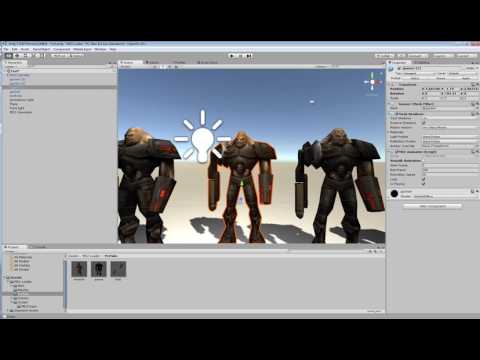Toggle the Is Playing checkbox
The image size is (480, 360).
(x=424, y=184)
